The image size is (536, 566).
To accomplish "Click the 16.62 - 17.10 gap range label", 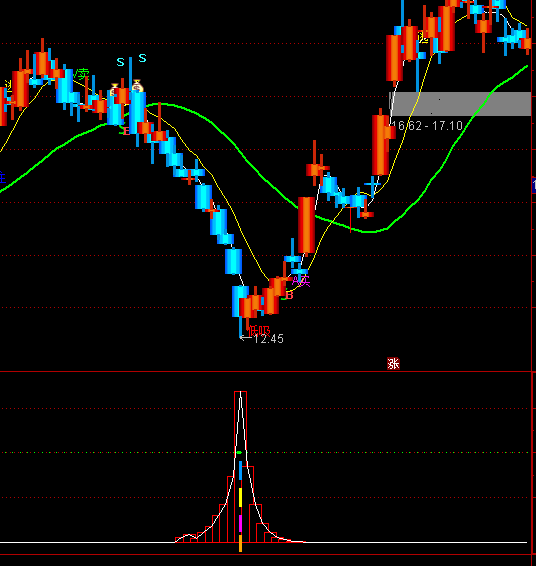I will (x=427, y=126).
